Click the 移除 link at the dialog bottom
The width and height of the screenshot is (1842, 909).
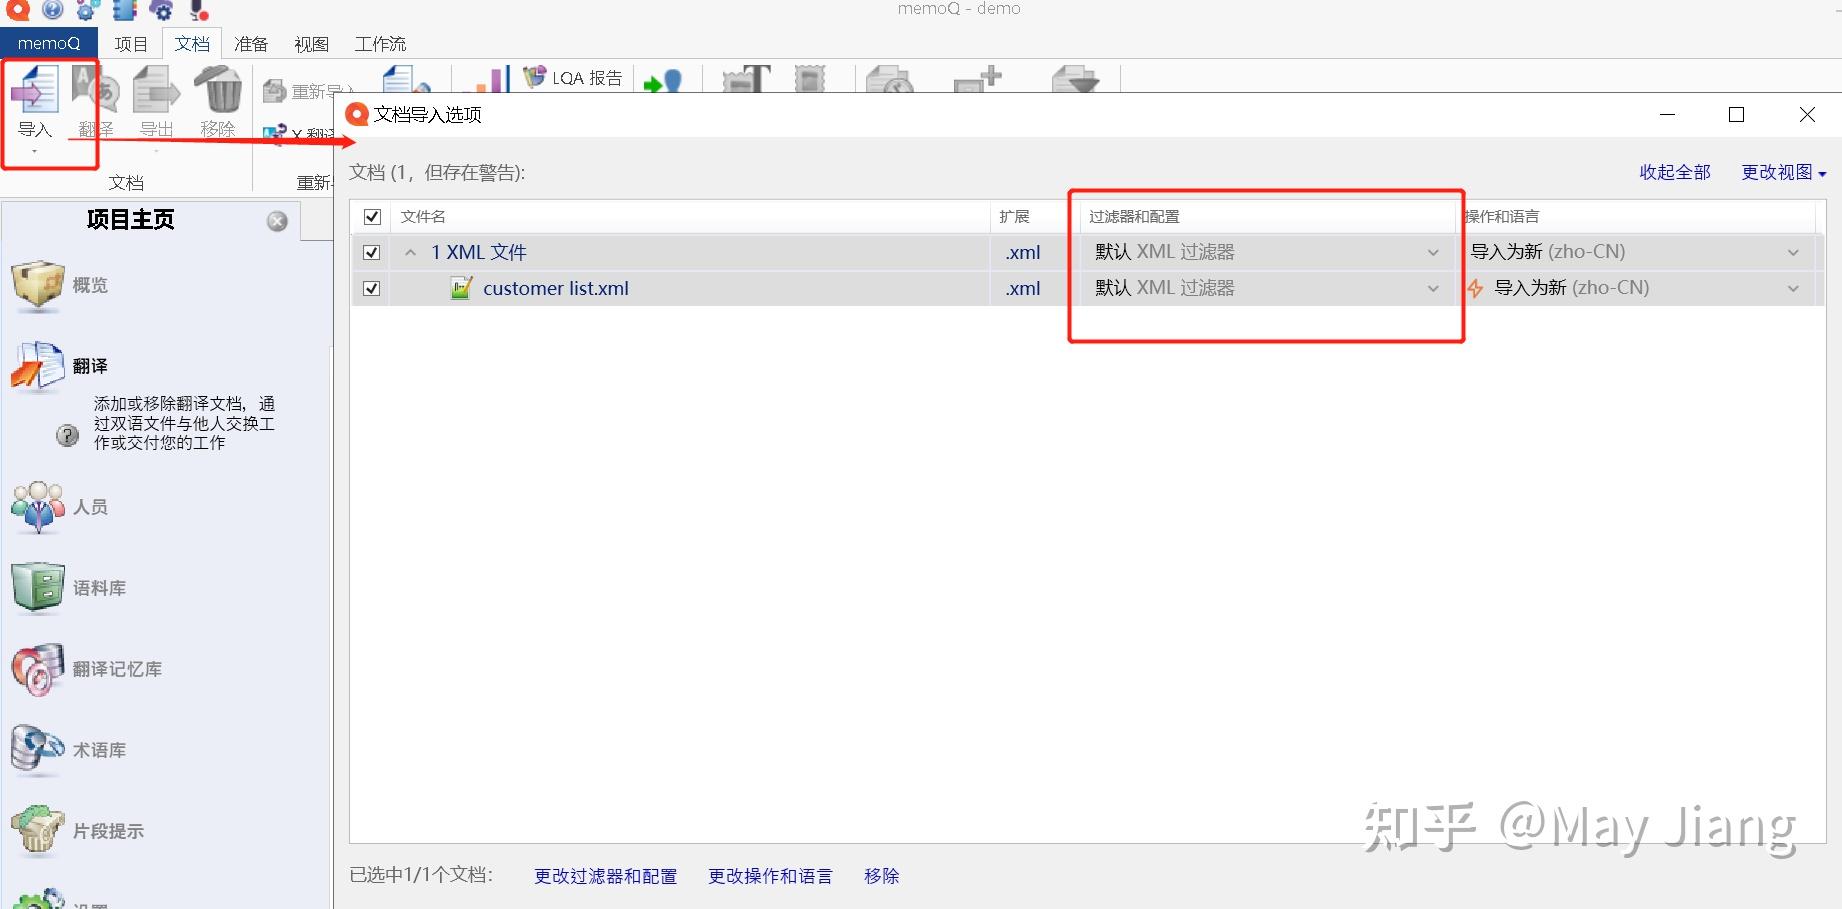click(881, 876)
